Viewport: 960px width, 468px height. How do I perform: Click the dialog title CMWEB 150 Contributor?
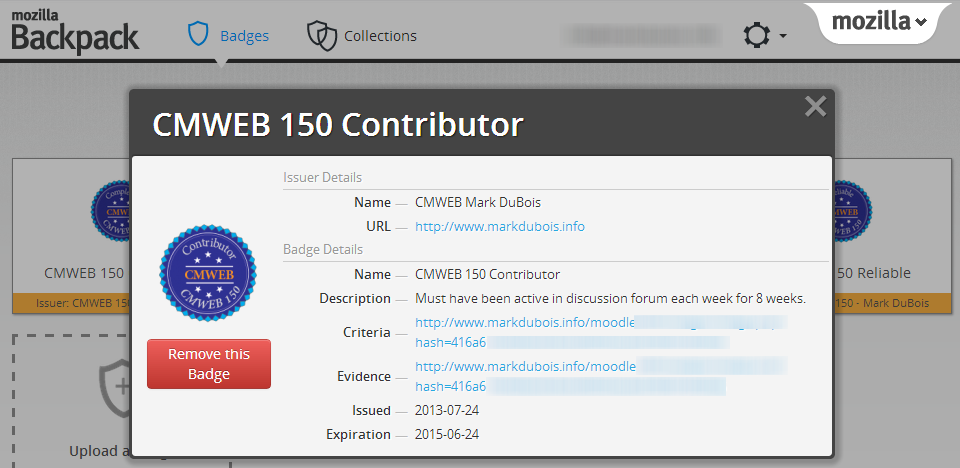click(x=337, y=125)
